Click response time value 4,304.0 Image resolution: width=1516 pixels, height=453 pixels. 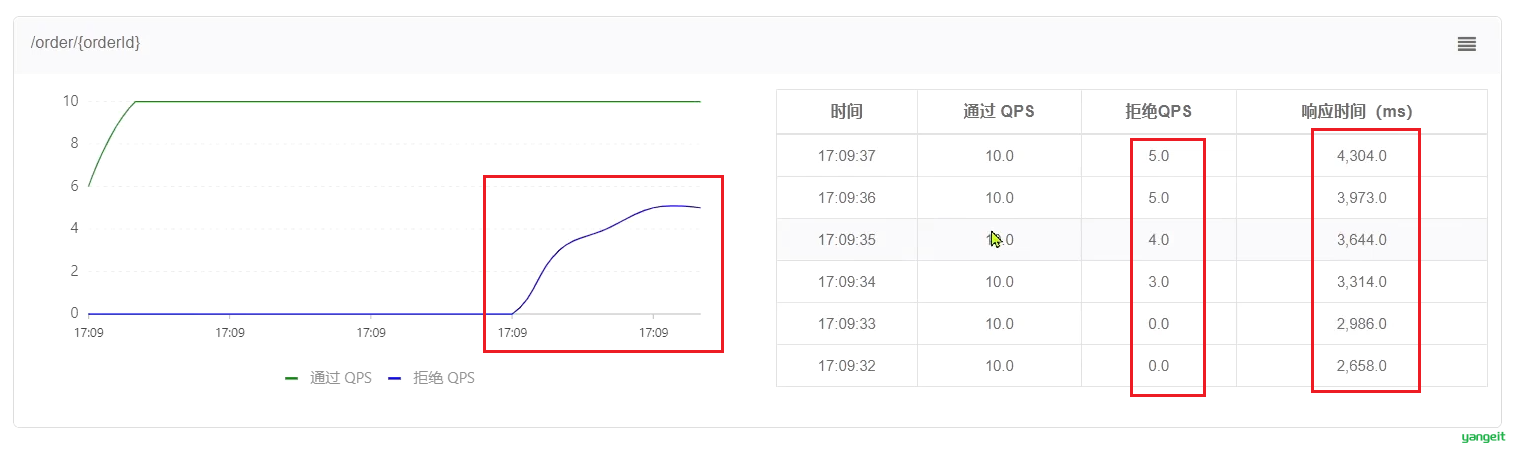coord(1361,156)
